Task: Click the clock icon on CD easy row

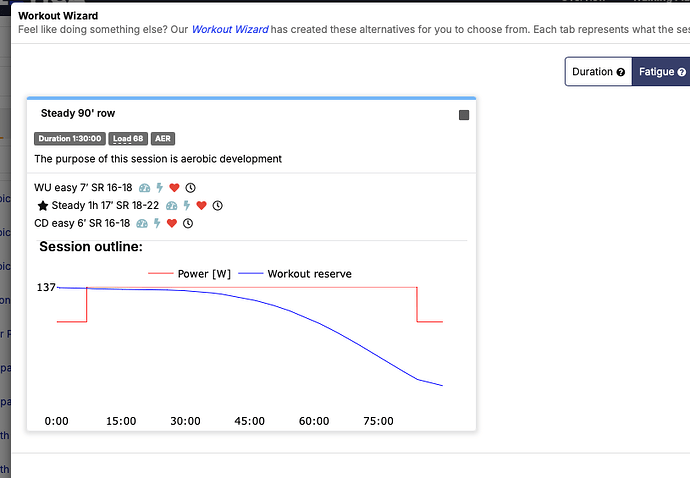Action: [x=188, y=224]
